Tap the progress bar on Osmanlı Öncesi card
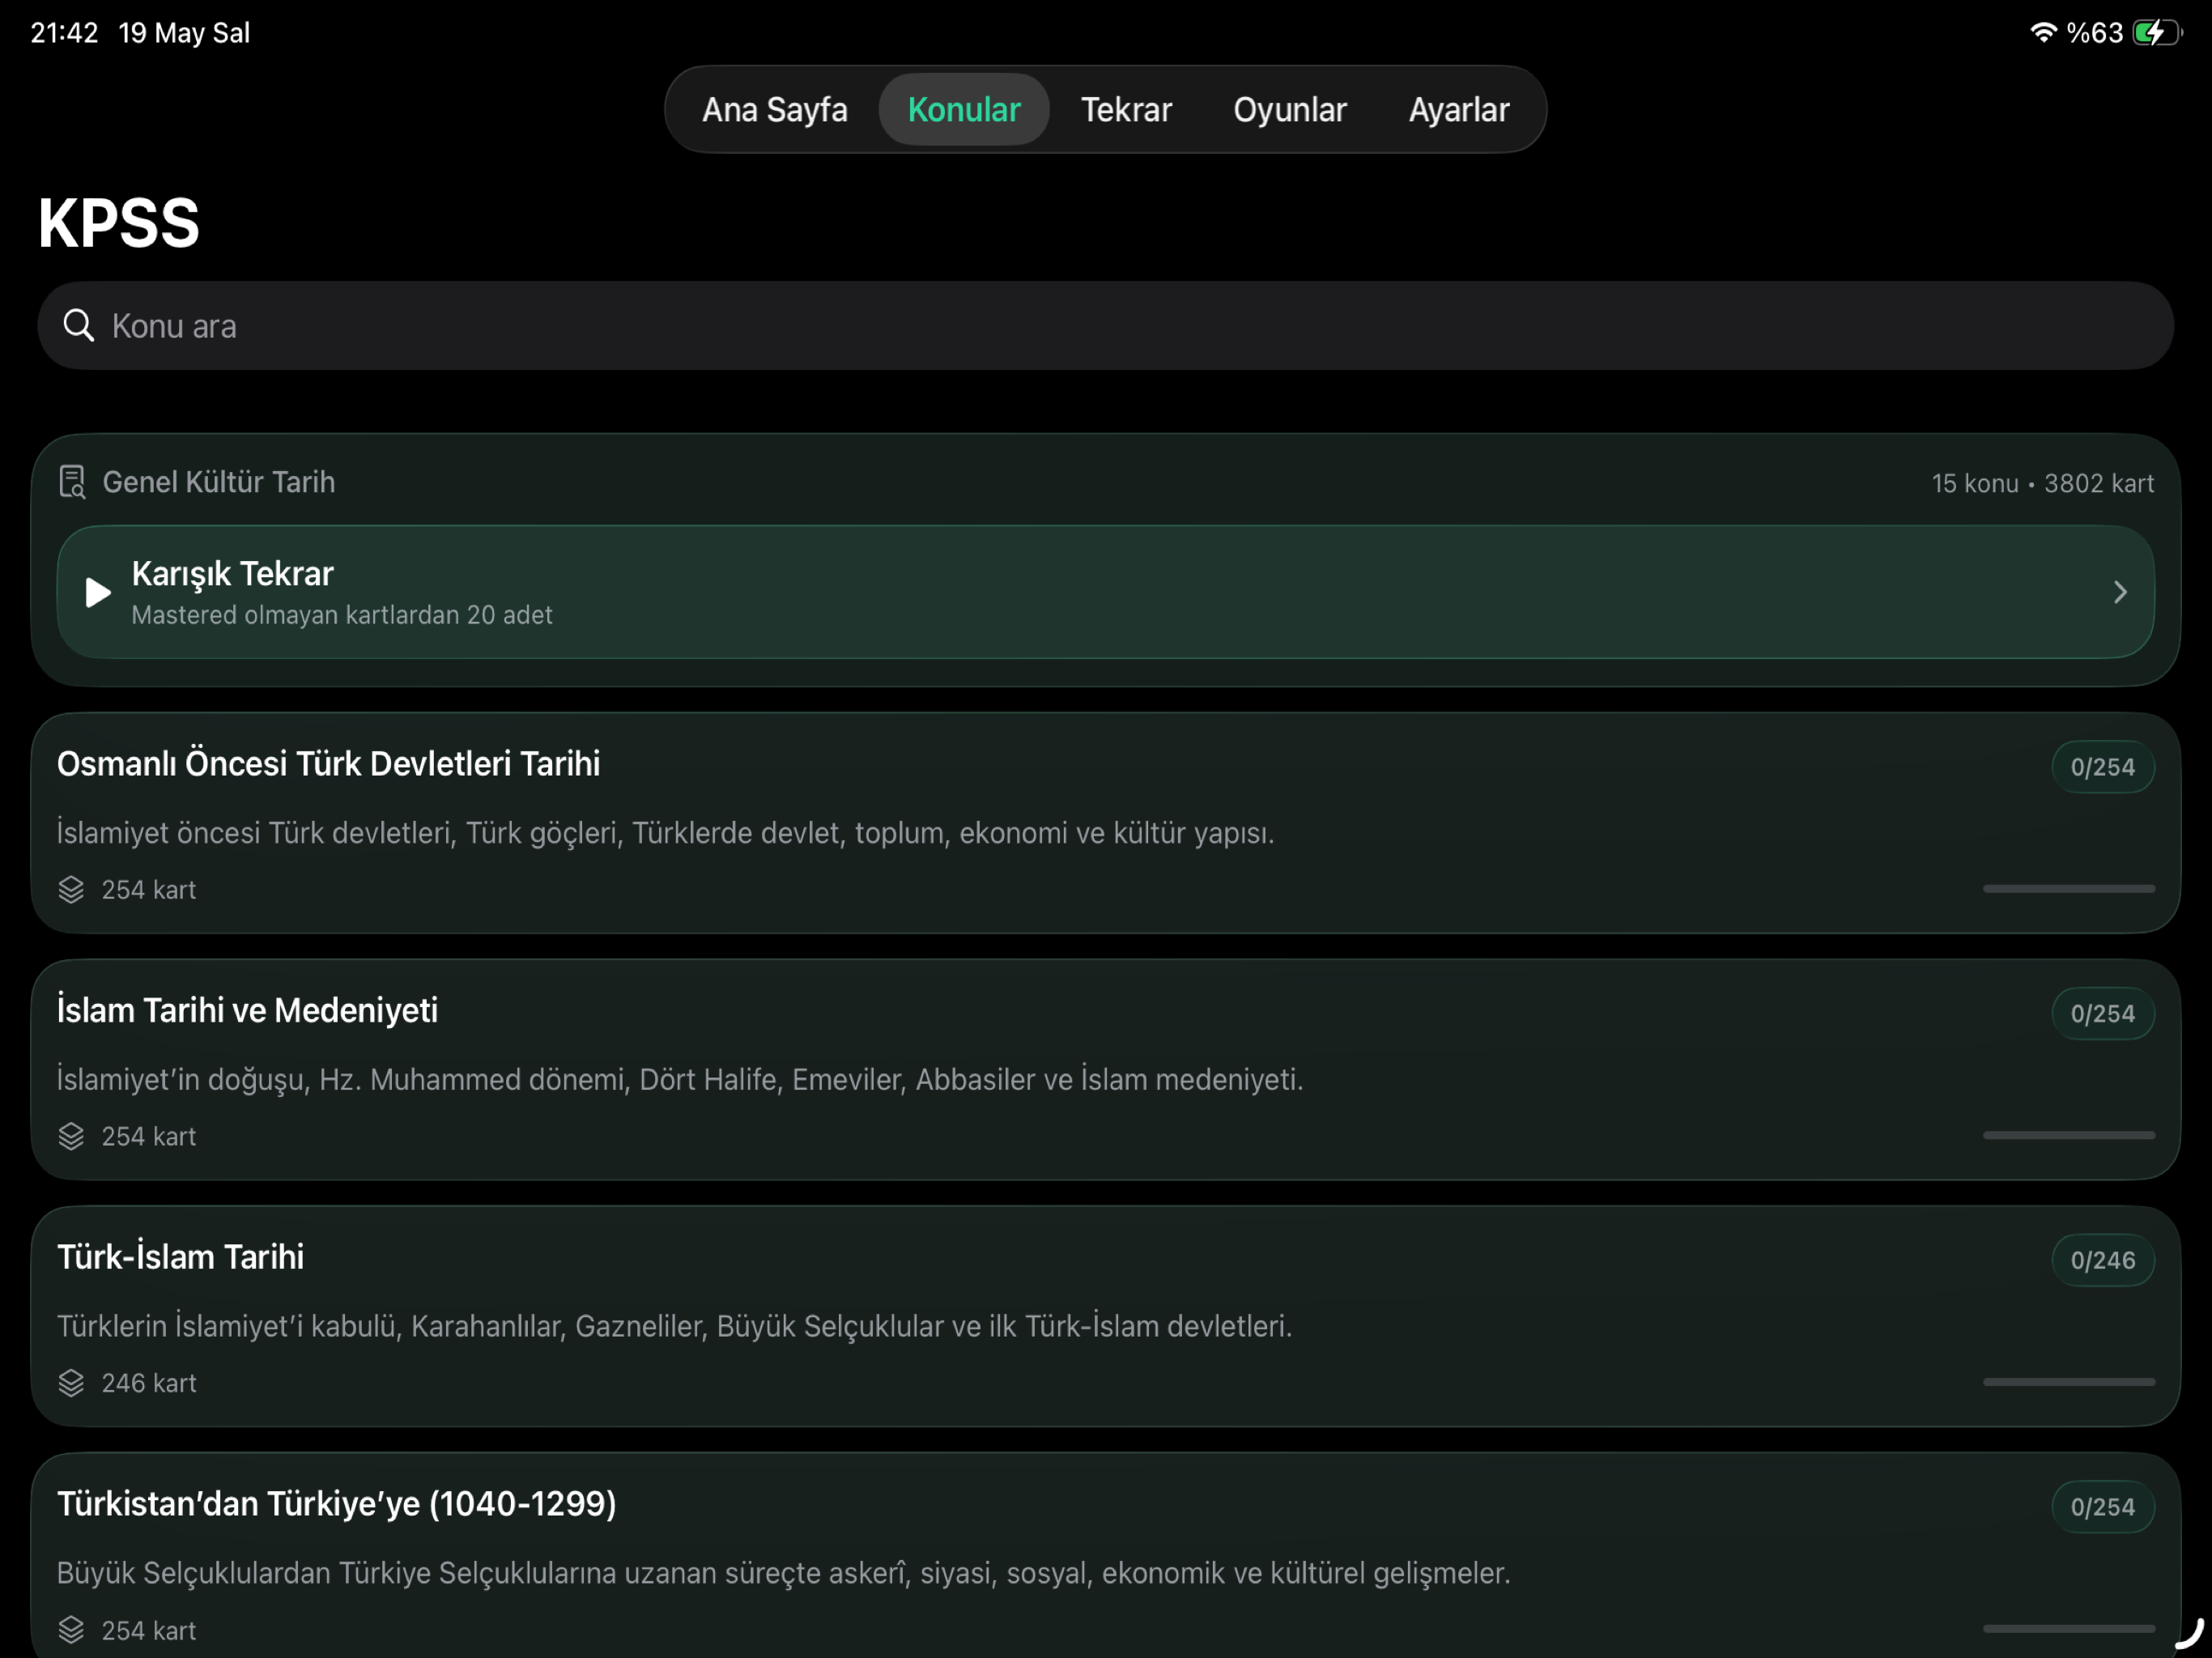This screenshot has height=1658, width=2212. click(x=2068, y=888)
